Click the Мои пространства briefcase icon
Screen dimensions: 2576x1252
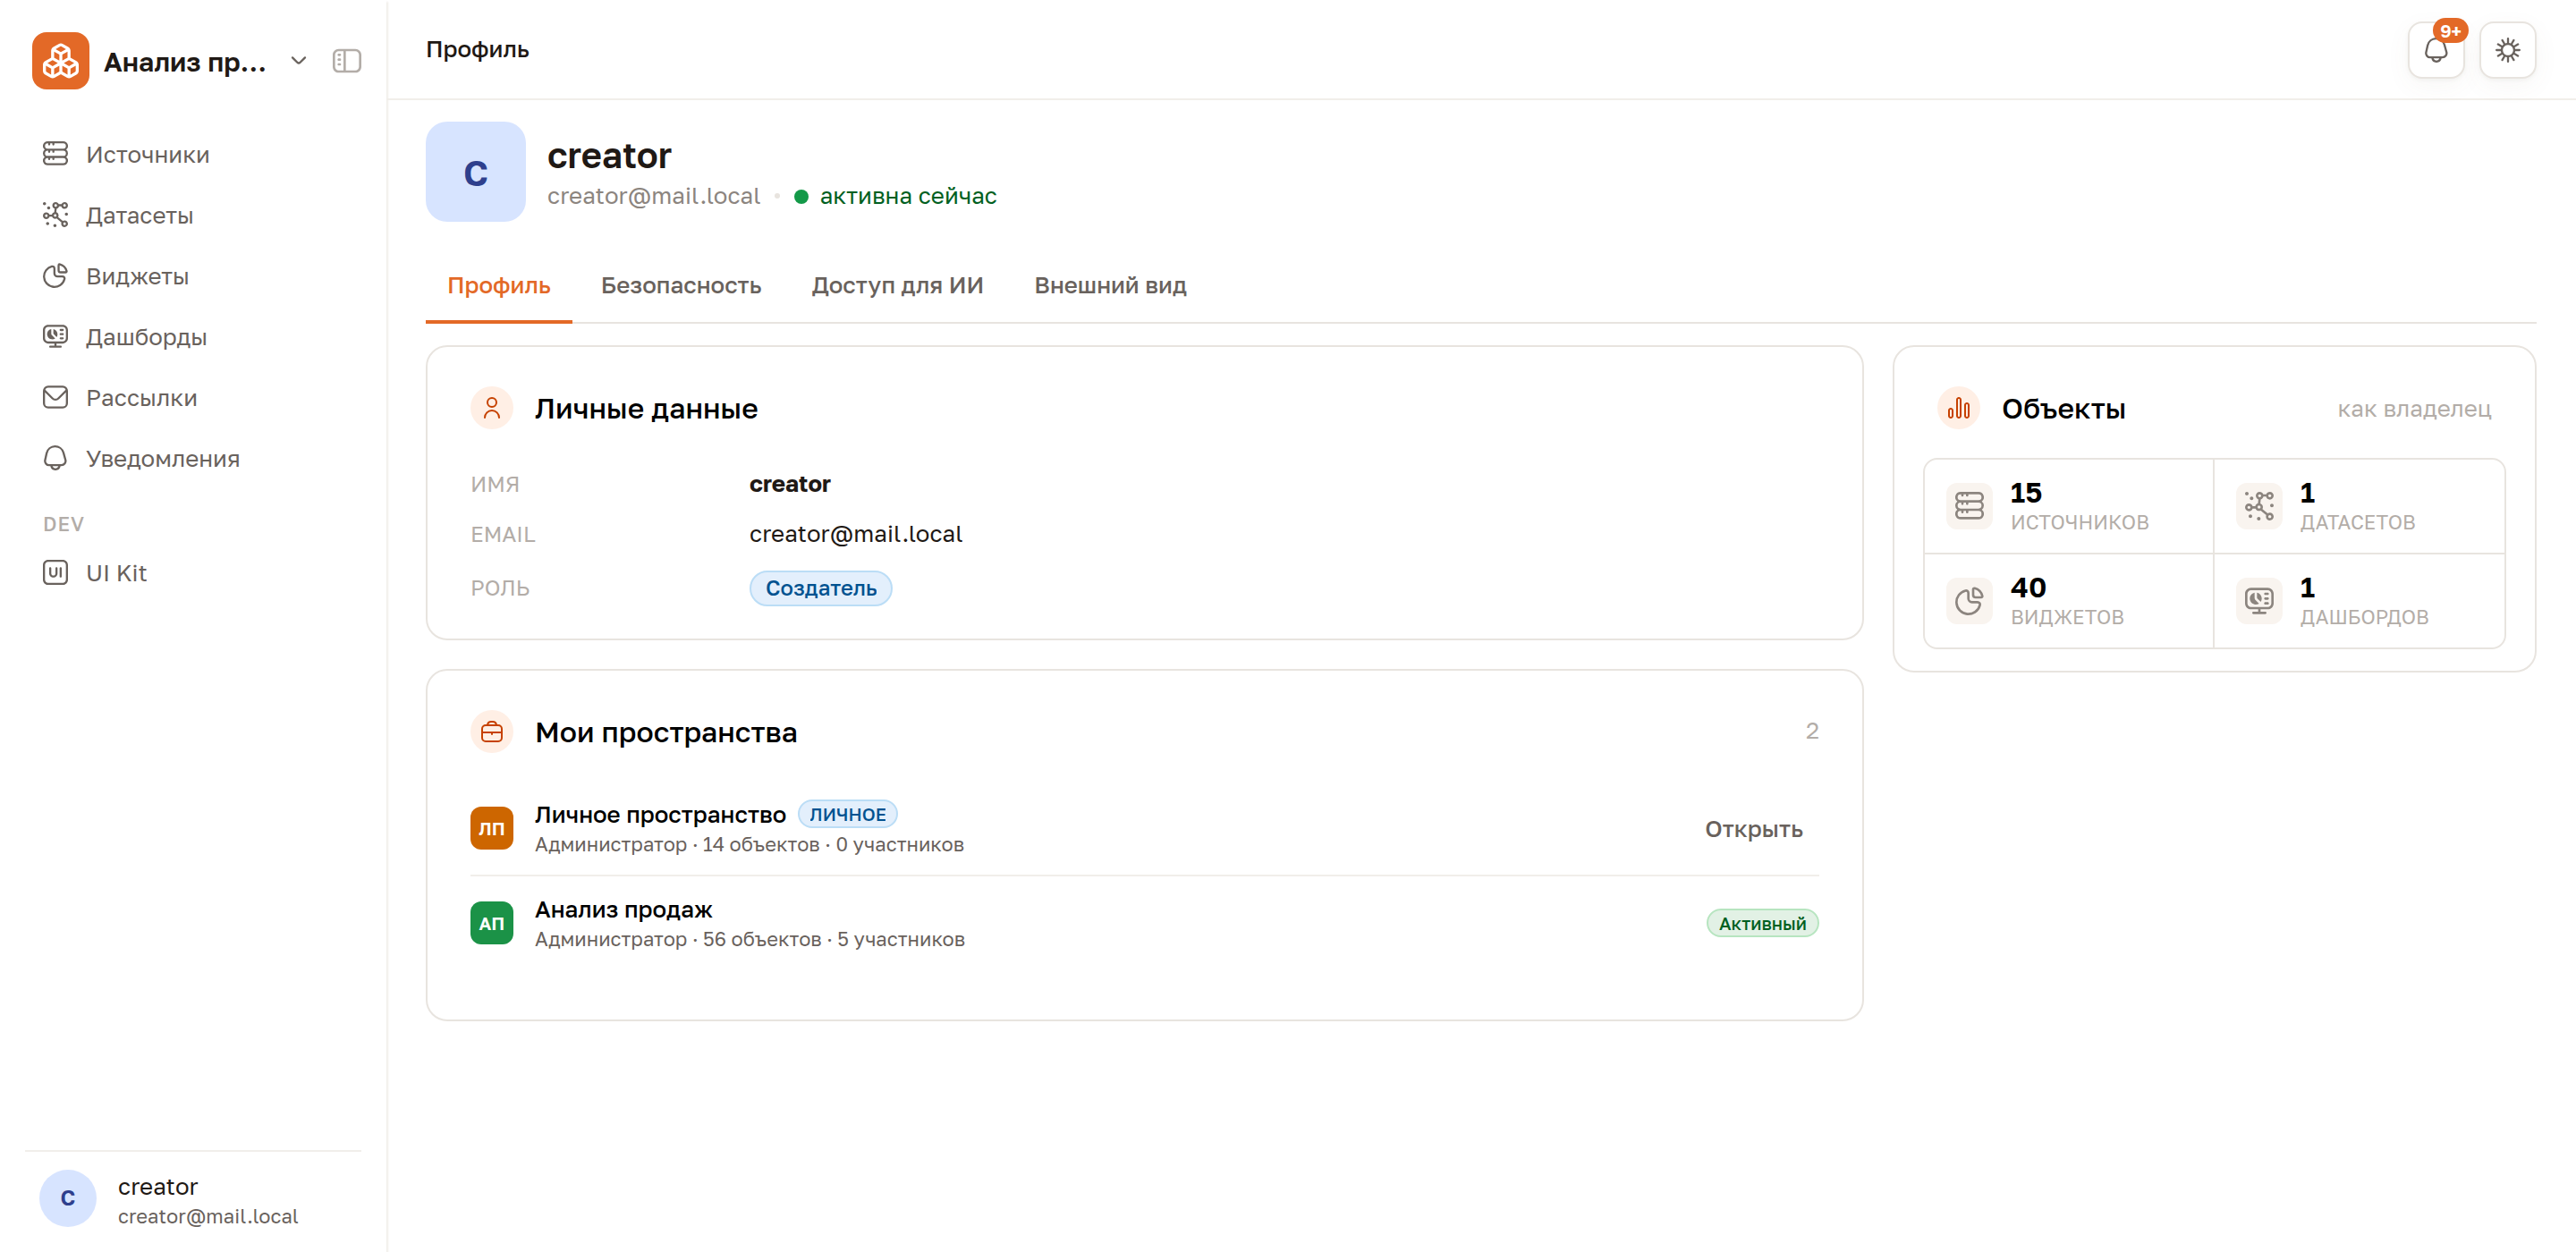pyautogui.click(x=492, y=732)
